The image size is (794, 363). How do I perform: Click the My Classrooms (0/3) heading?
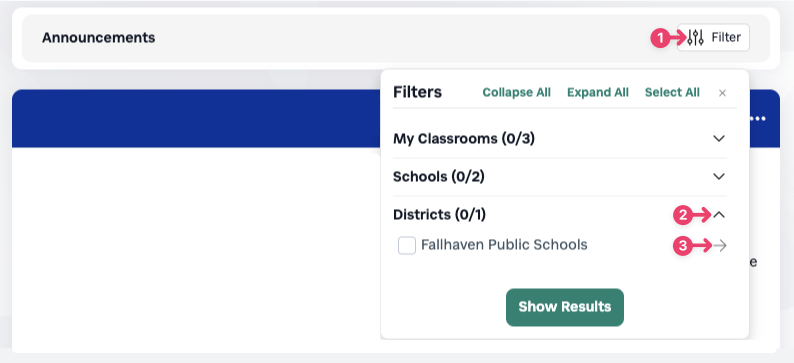pyautogui.click(x=464, y=138)
